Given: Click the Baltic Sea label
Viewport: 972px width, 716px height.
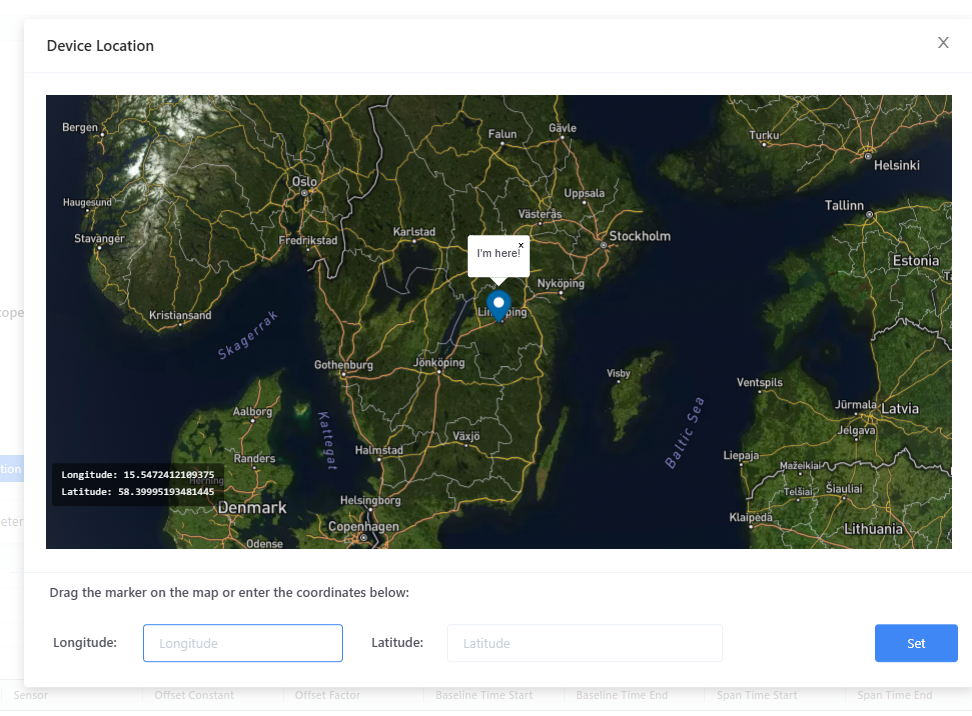Looking at the screenshot, I should pyautogui.click(x=684, y=433).
